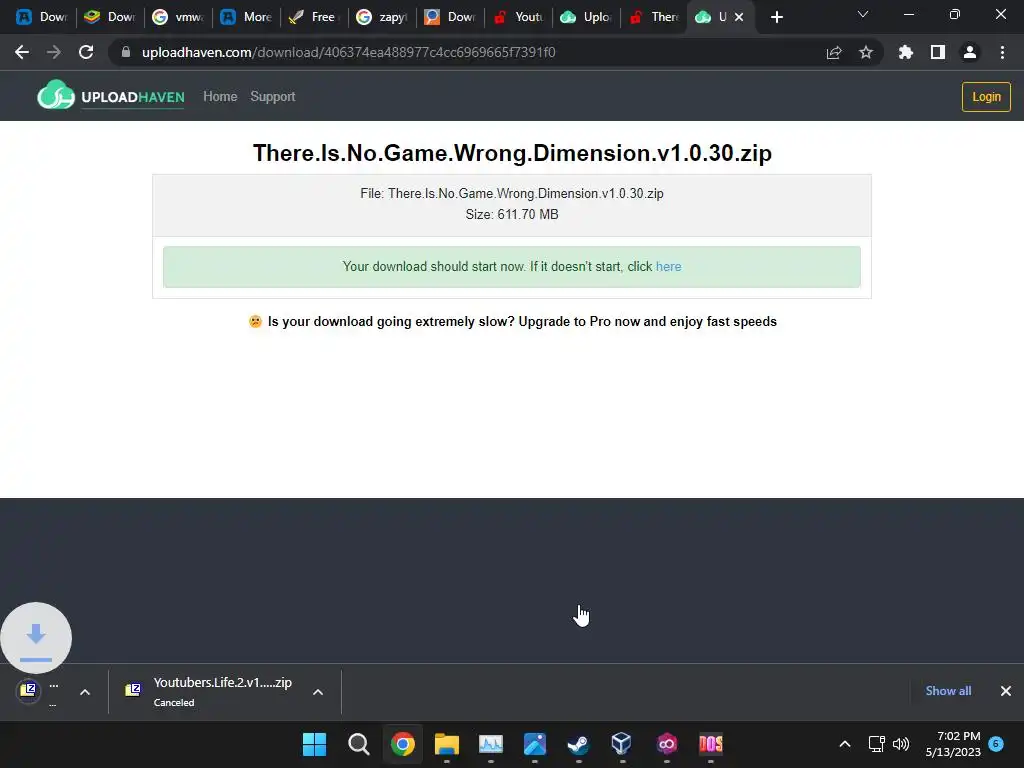Viewport: 1024px width, 768px height.
Task: Show all downloads
Action: point(948,691)
